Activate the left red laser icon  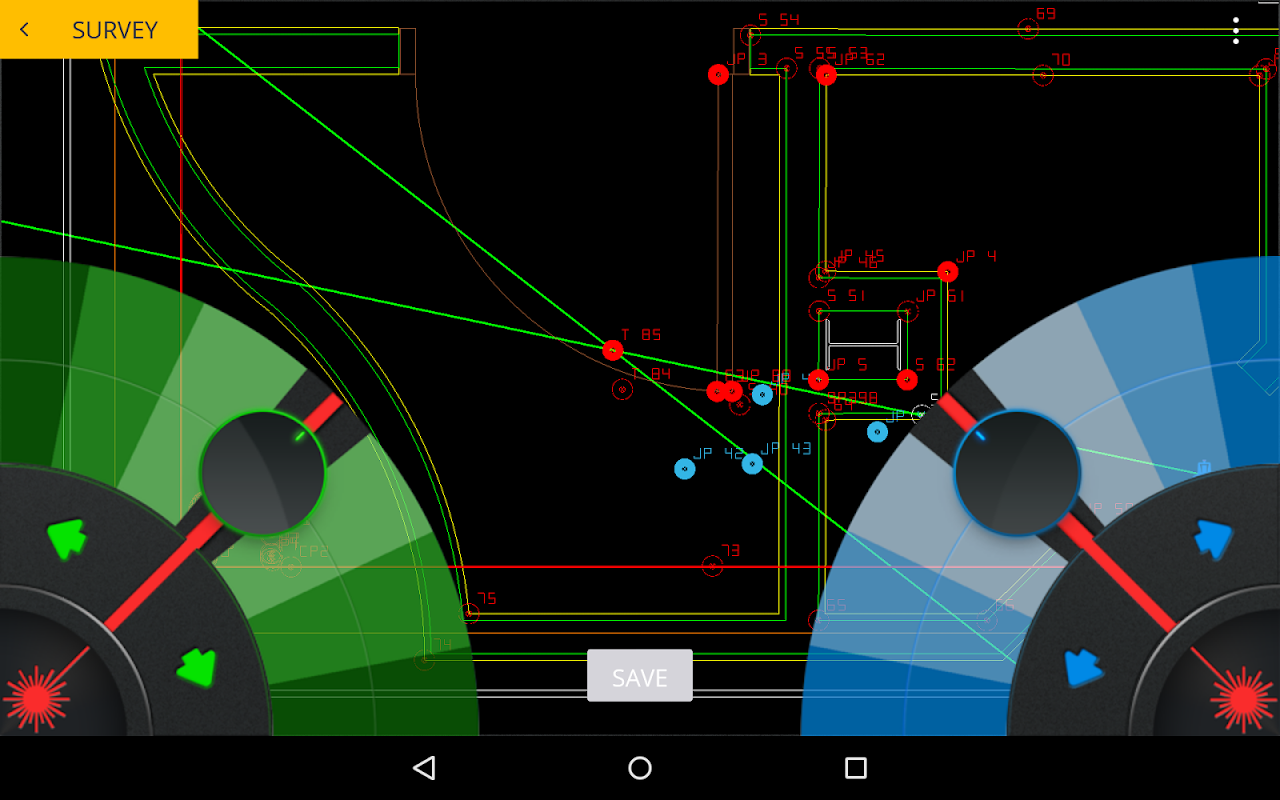[x=37, y=699]
